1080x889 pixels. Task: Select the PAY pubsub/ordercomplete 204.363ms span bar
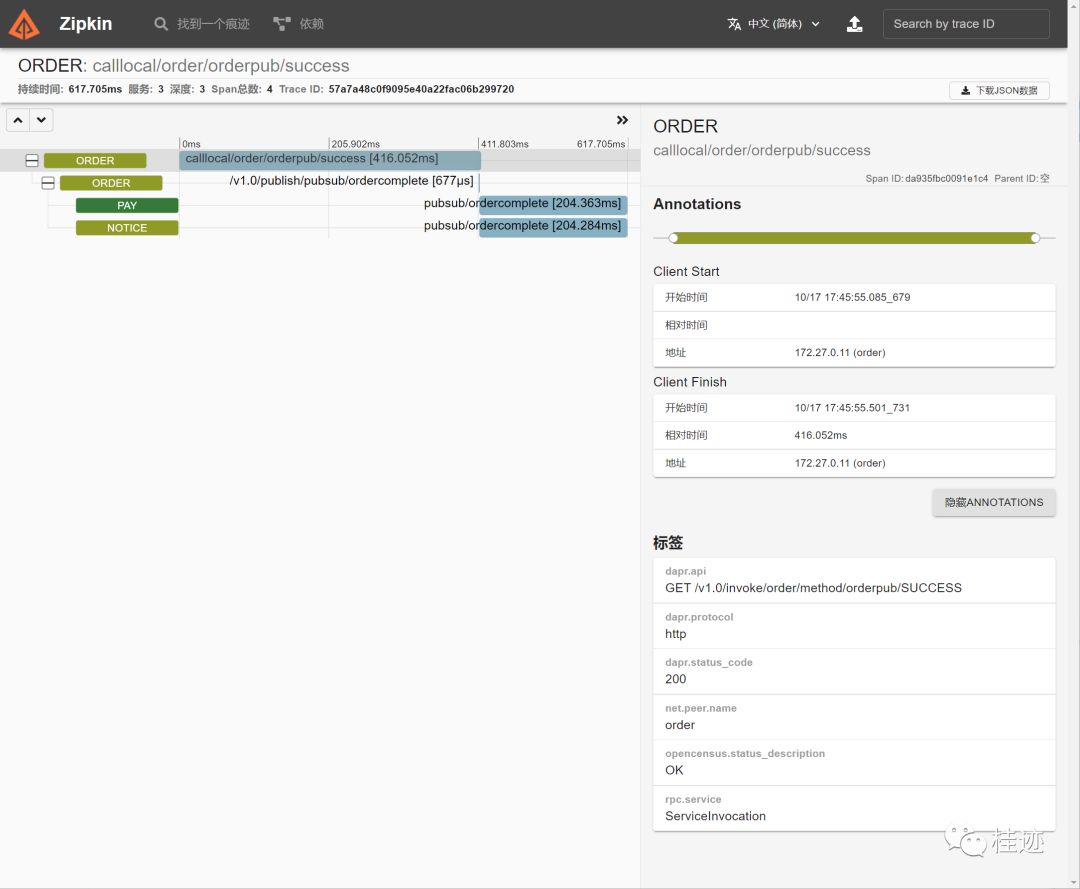553,205
